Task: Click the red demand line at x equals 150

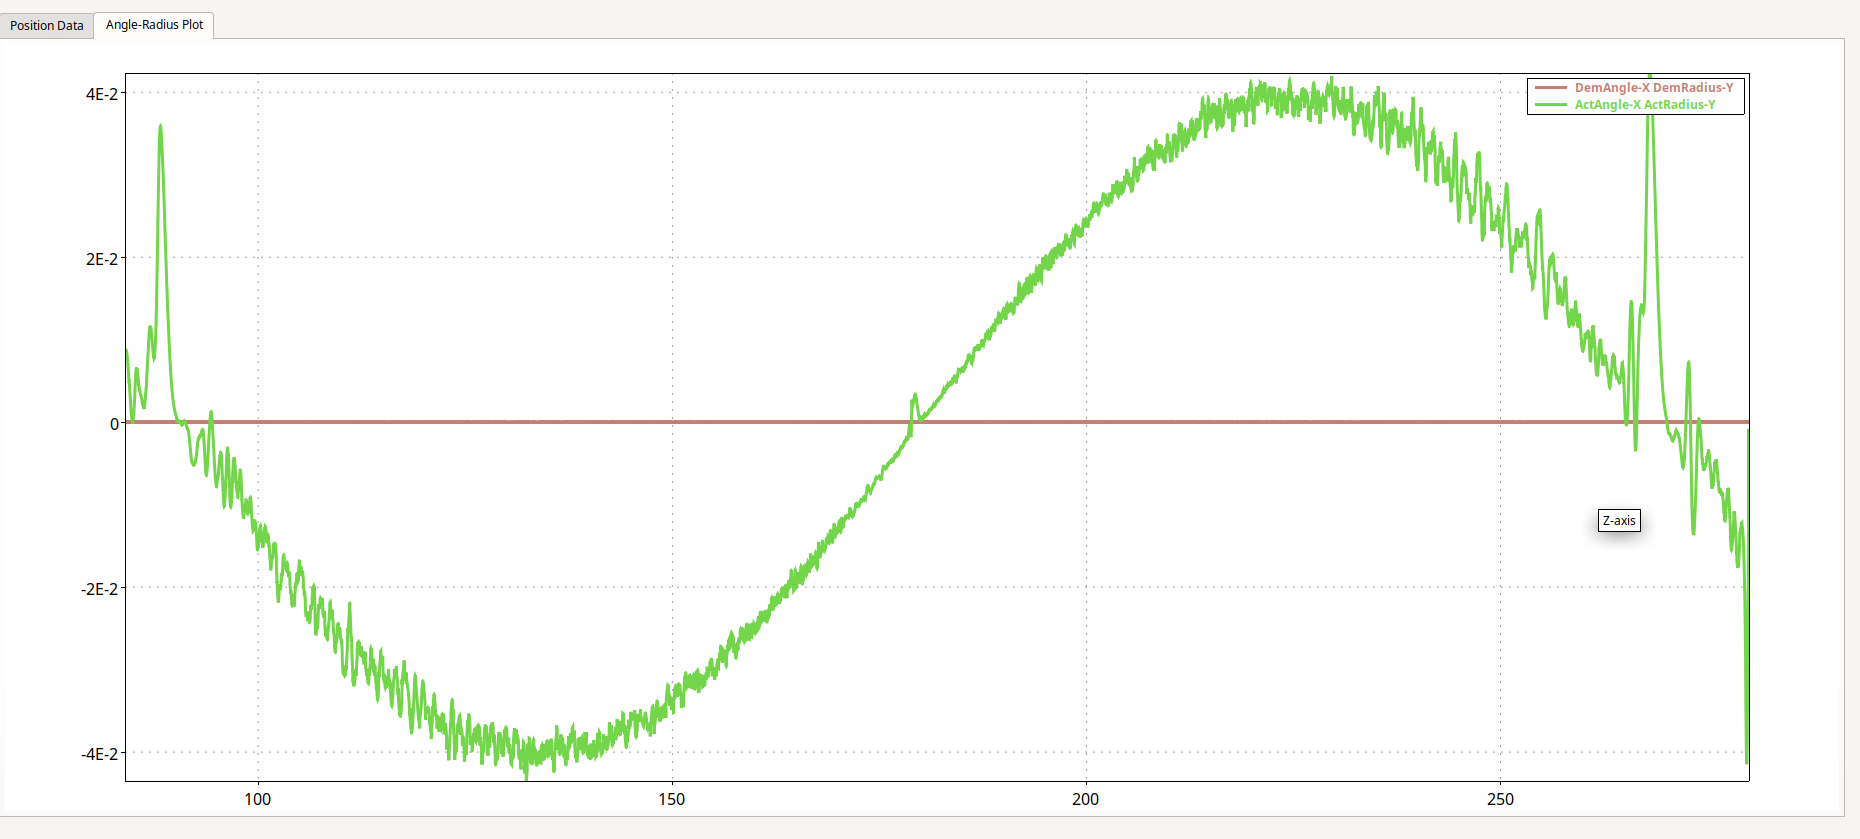Action: (x=672, y=422)
